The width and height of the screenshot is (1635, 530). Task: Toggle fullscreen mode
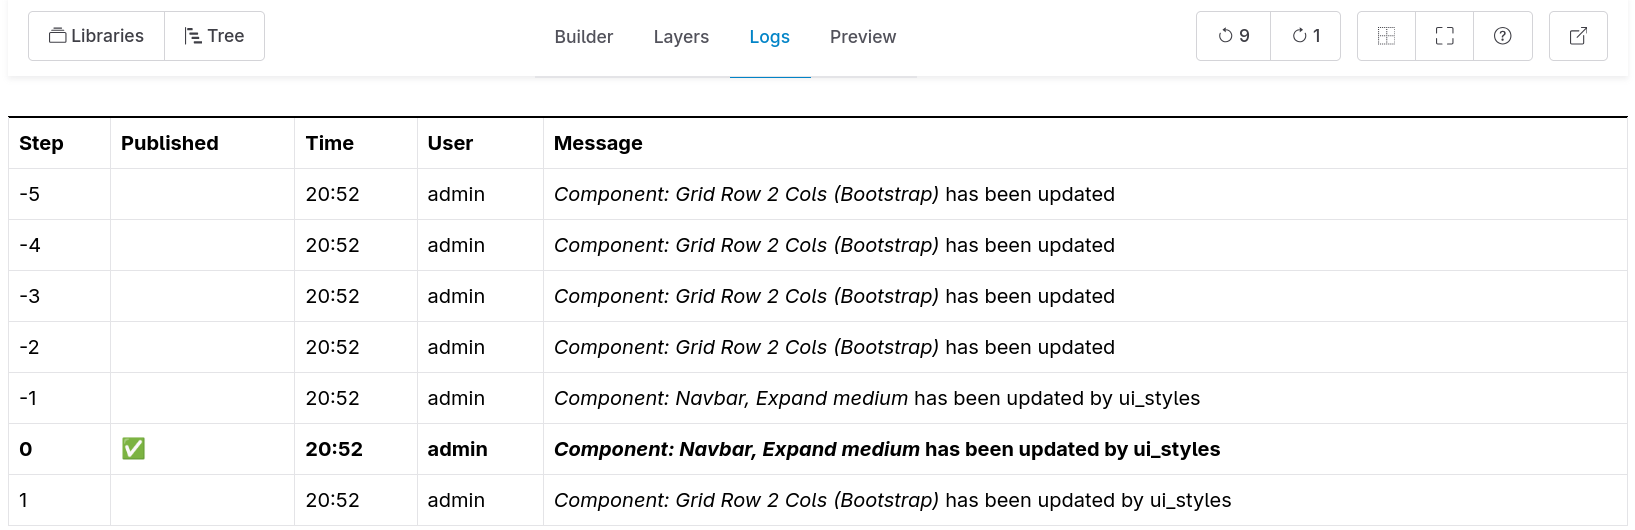click(1444, 36)
